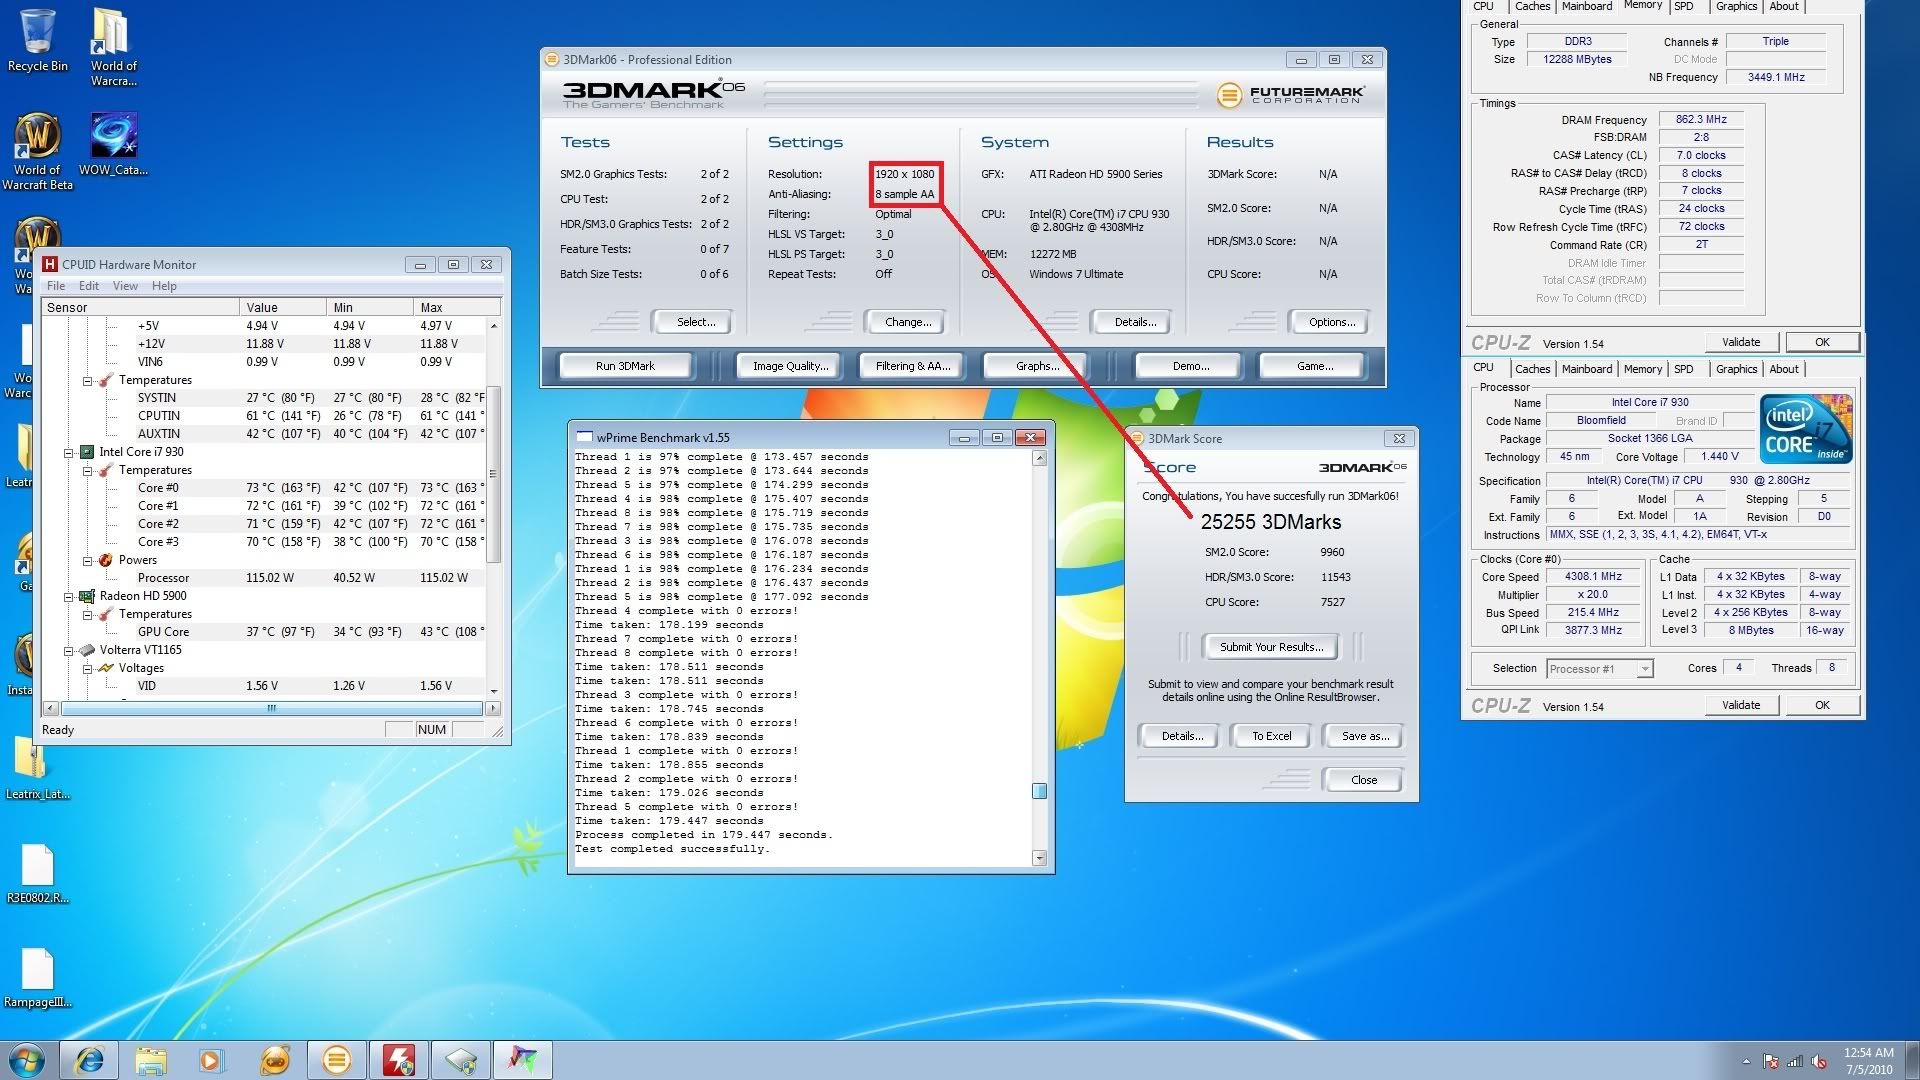Image resolution: width=1920 pixels, height=1080 pixels.
Task: Switch to the CPU-Z taskbar icon
Action: (x=460, y=1060)
